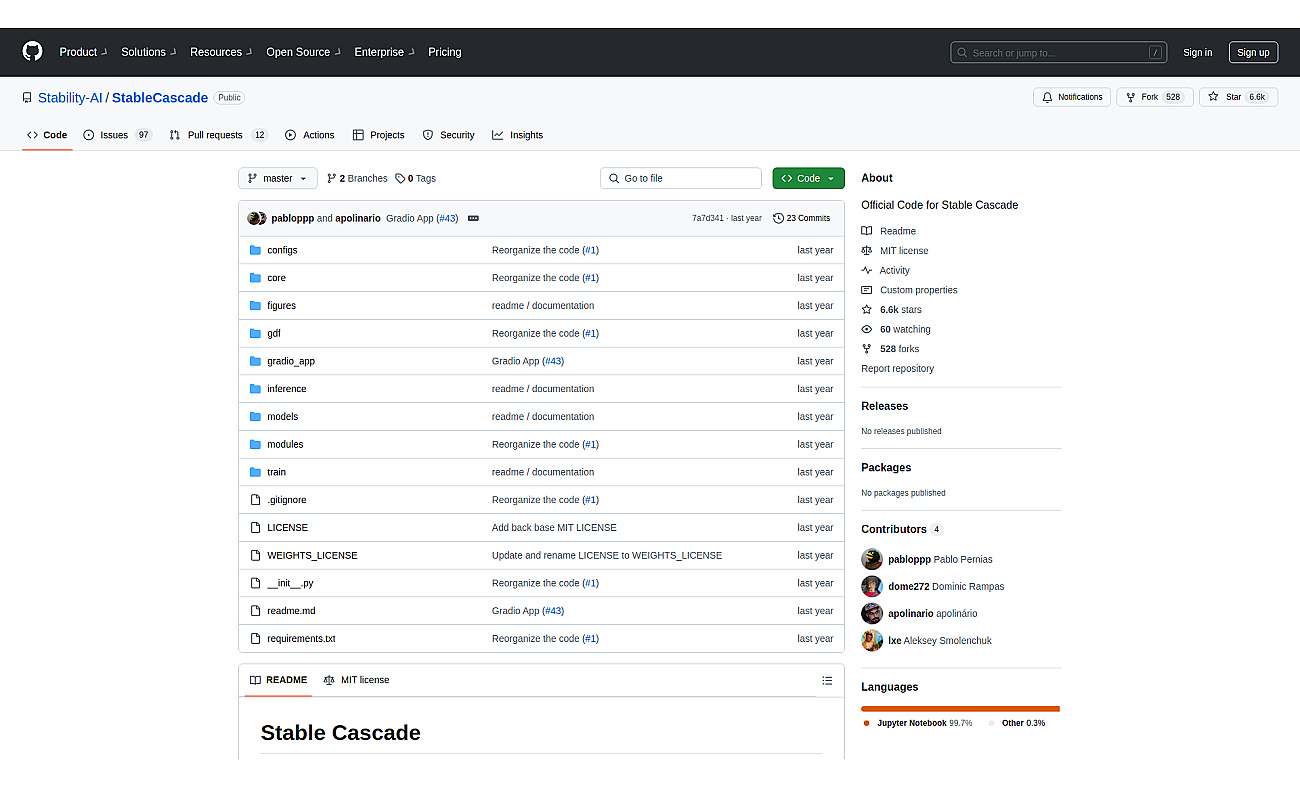Switch to the Insights tab
1300x788 pixels.
tap(518, 135)
